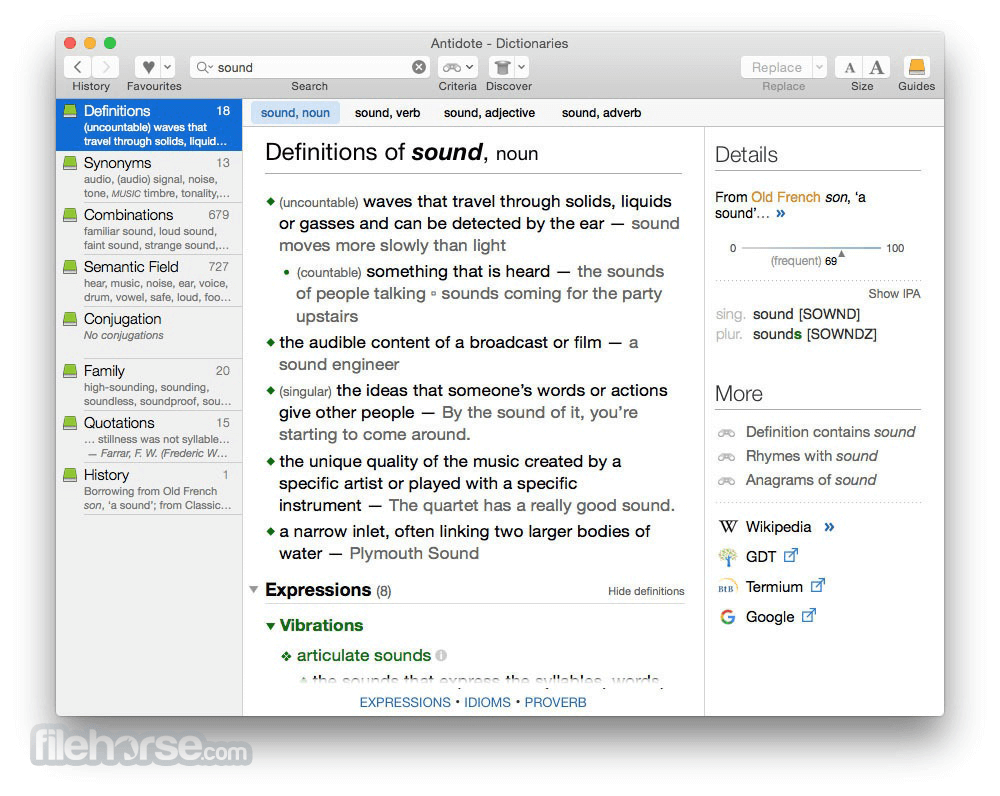
Task: Zoom window with green title-bar button
Action: click(x=110, y=43)
